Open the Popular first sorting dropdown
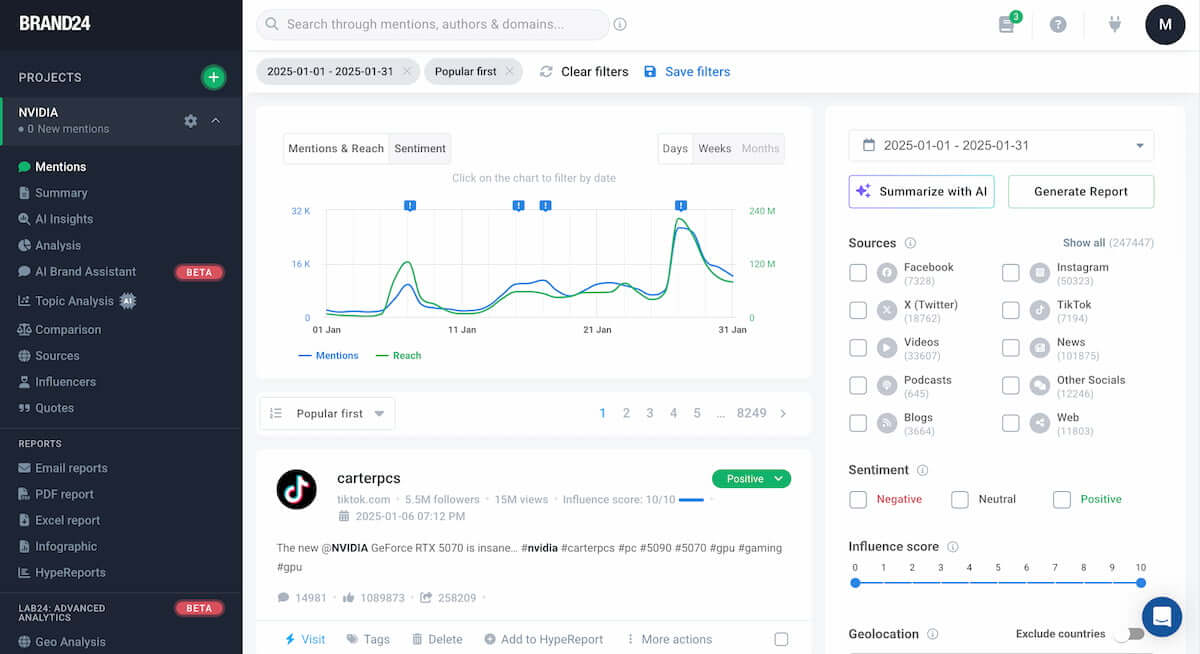1200x654 pixels. pos(327,412)
